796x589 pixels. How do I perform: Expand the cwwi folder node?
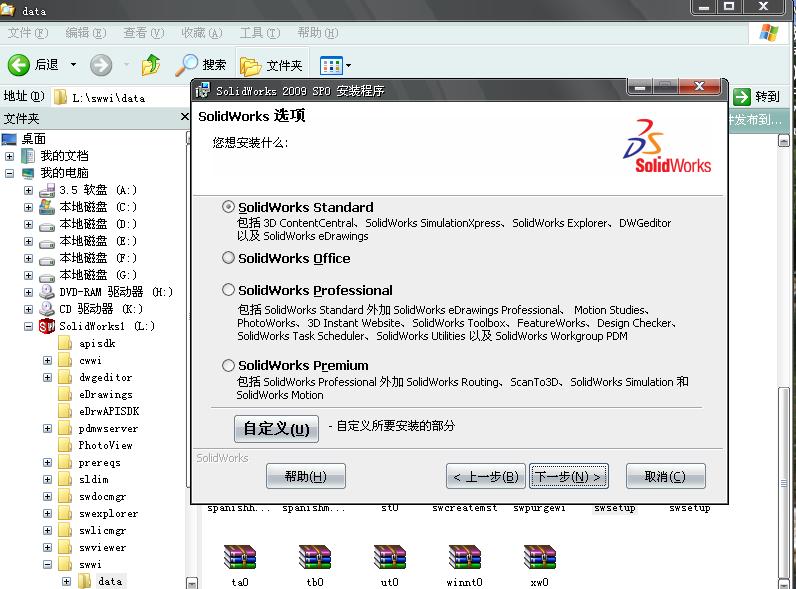coord(47,361)
